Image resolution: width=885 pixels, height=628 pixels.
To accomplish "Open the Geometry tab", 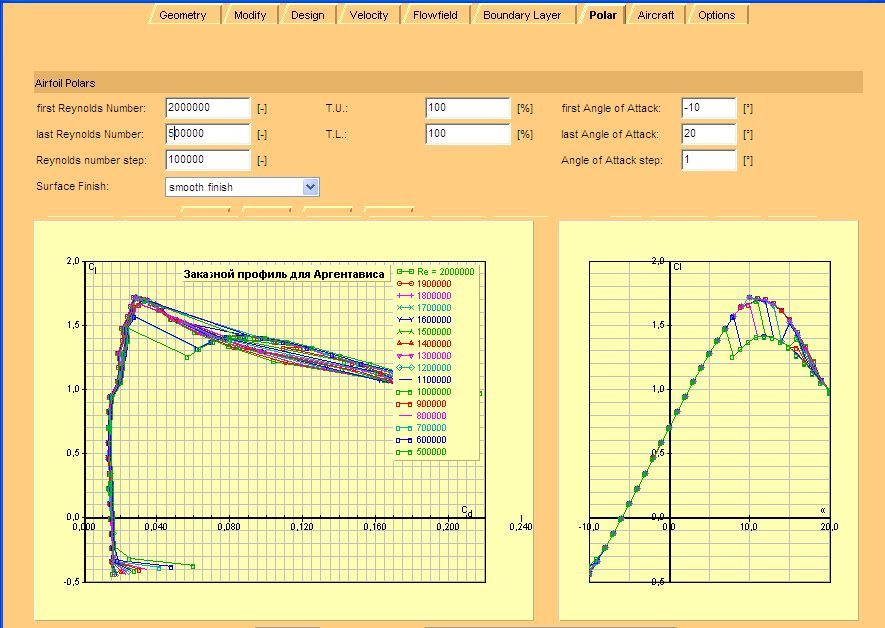I will point(183,15).
